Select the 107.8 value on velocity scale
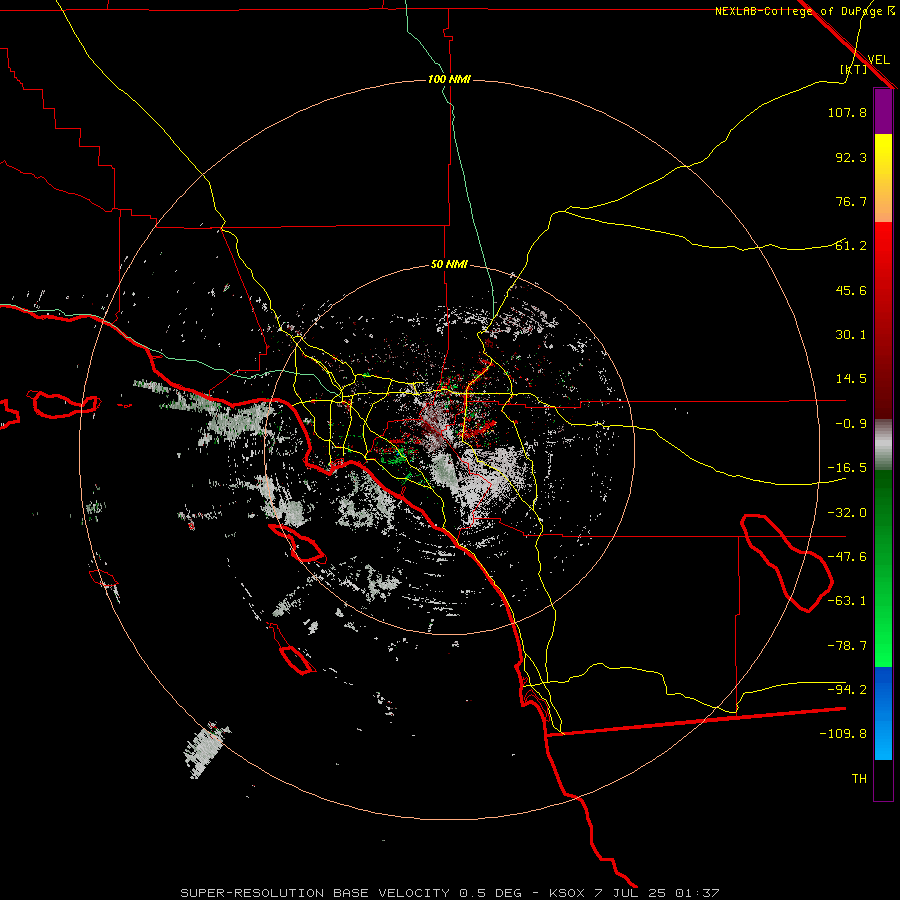This screenshot has height=900, width=900. [x=847, y=112]
